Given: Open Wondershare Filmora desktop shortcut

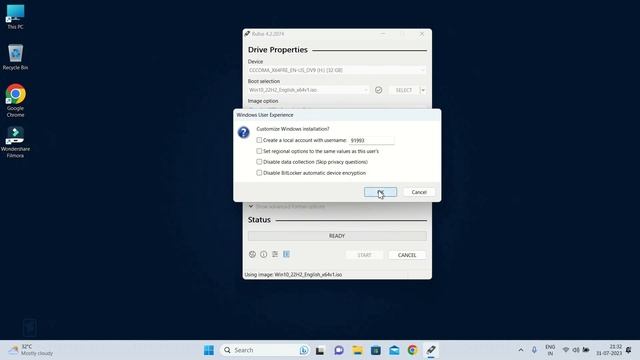Looking at the screenshot, I should point(16,142).
